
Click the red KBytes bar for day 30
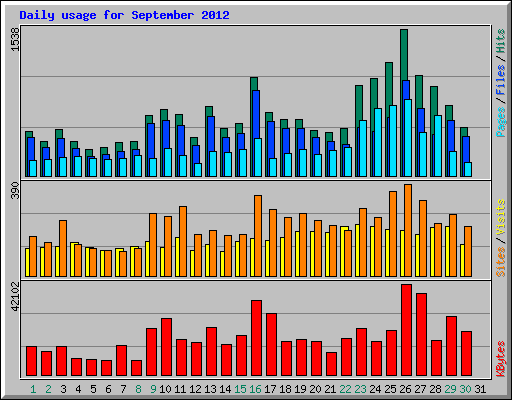click(x=466, y=354)
